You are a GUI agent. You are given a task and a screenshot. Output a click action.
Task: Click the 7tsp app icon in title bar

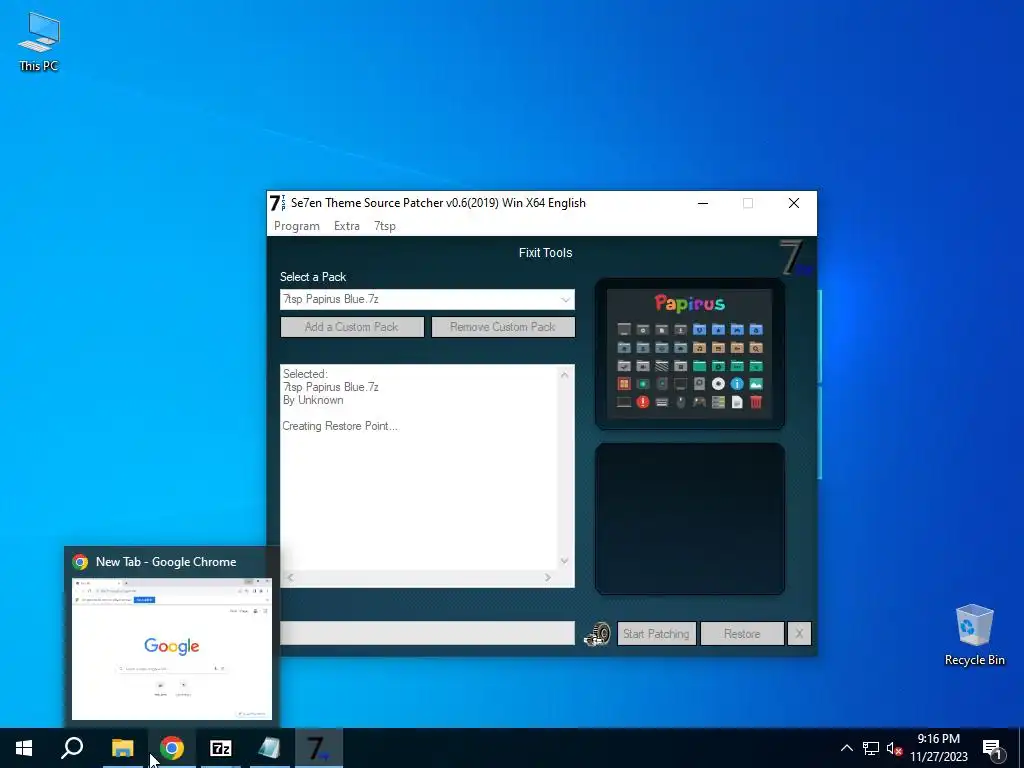(x=278, y=203)
